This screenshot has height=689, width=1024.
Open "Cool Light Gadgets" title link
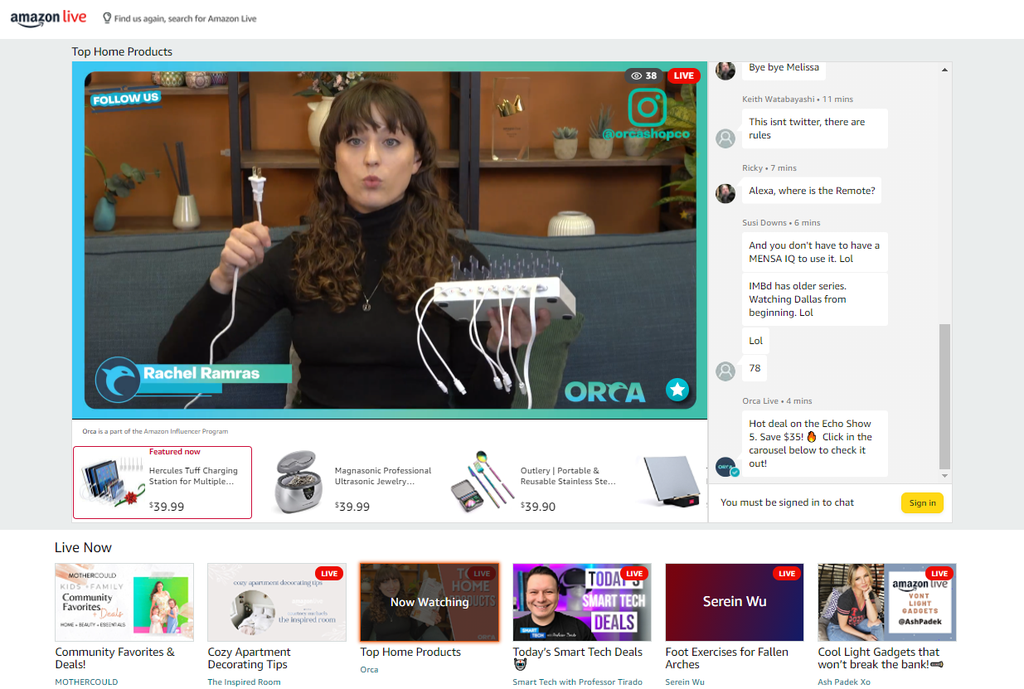(880, 658)
